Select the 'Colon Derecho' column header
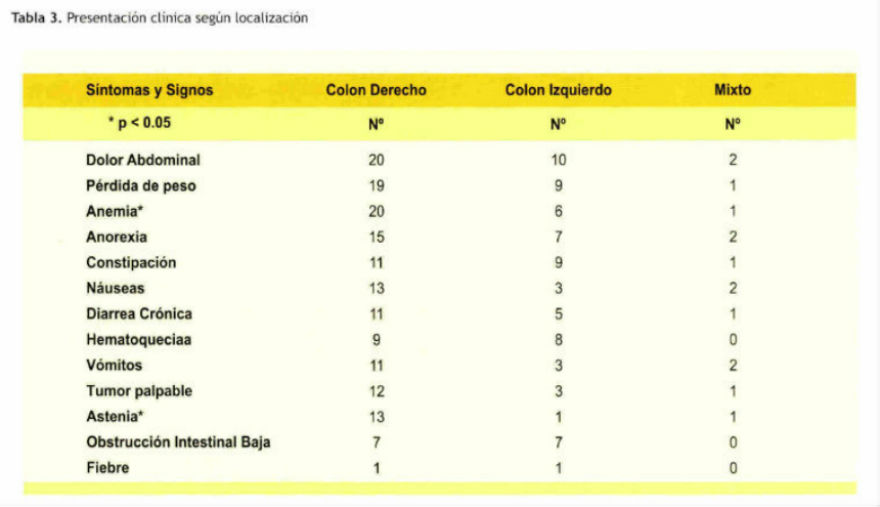 point(376,90)
